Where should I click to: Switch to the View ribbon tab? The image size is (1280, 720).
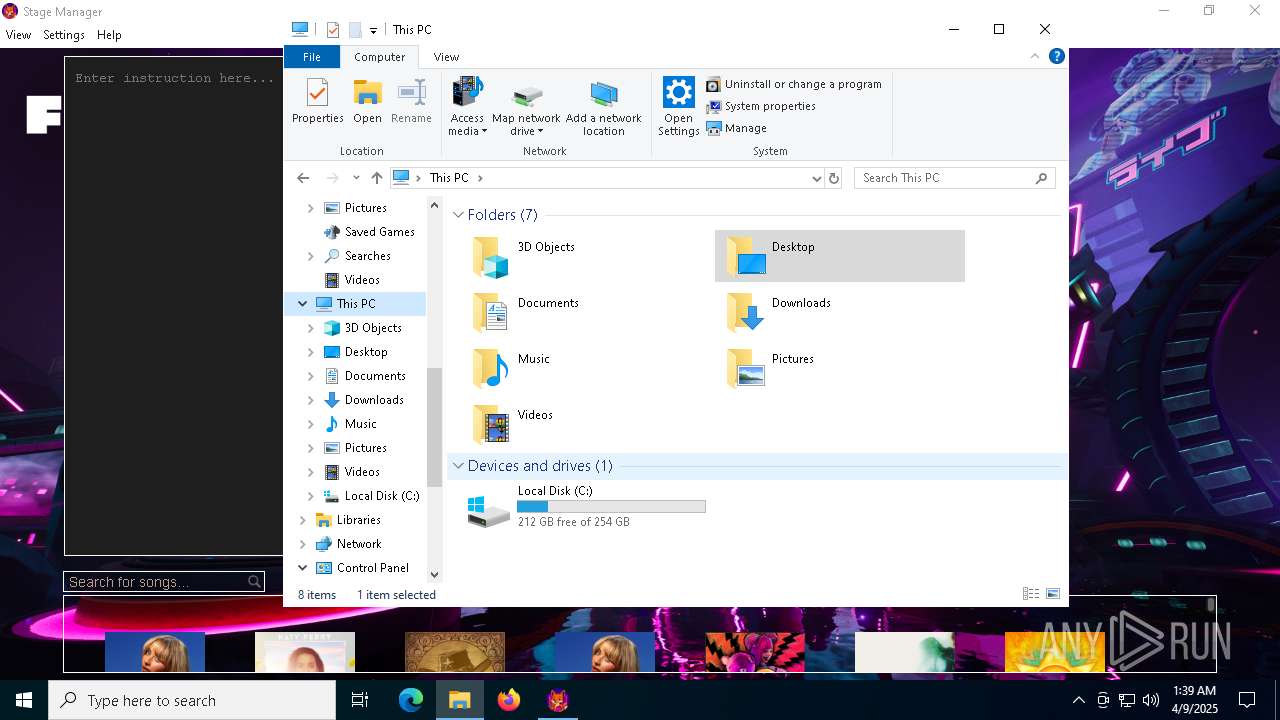point(446,57)
